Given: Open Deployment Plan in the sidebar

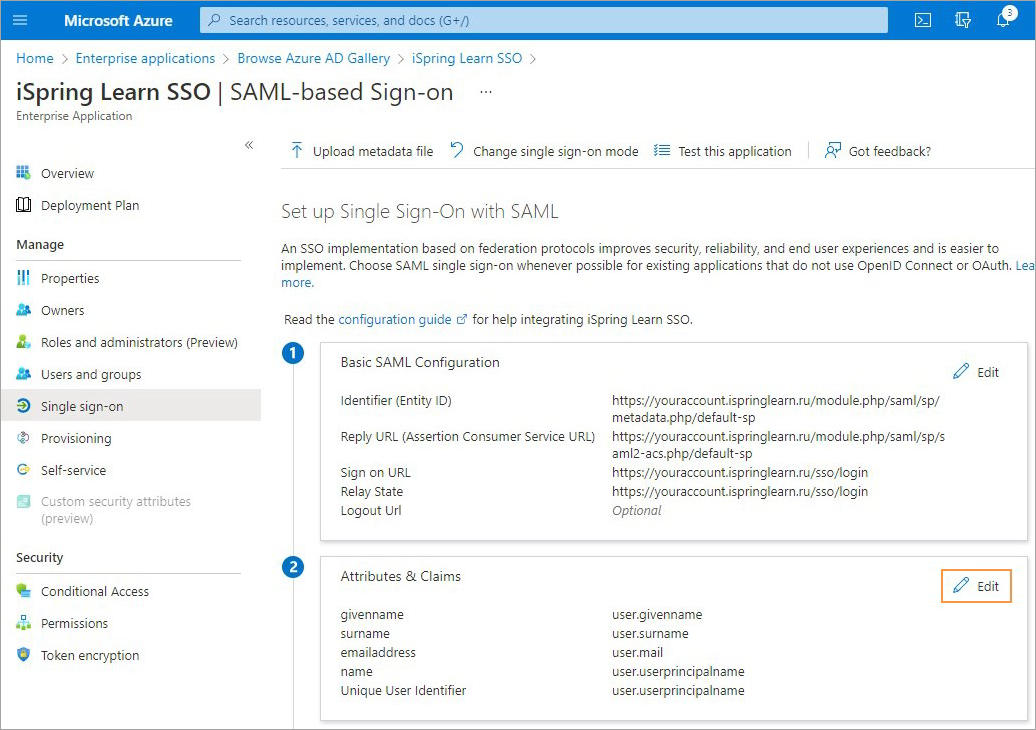Looking at the screenshot, I should (x=90, y=205).
